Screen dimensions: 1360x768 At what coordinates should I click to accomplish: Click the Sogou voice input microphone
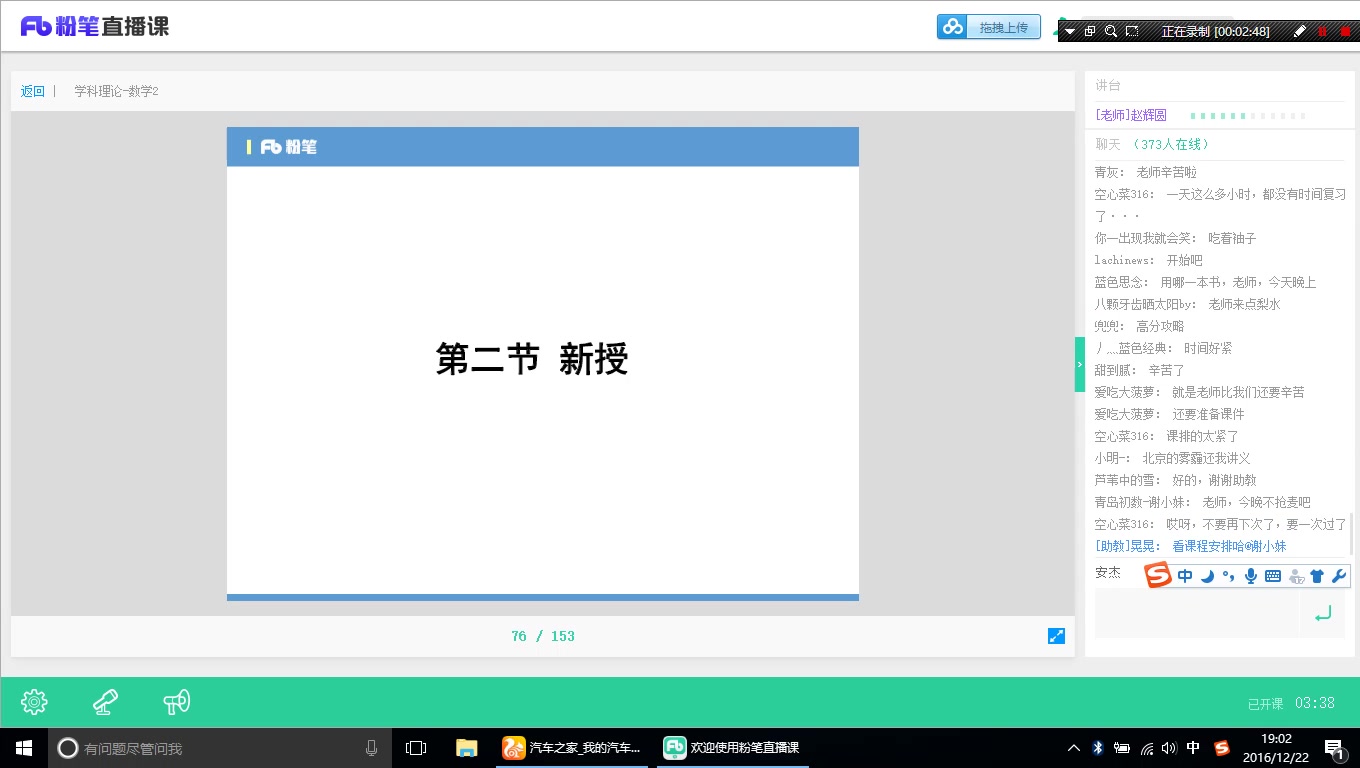1250,576
